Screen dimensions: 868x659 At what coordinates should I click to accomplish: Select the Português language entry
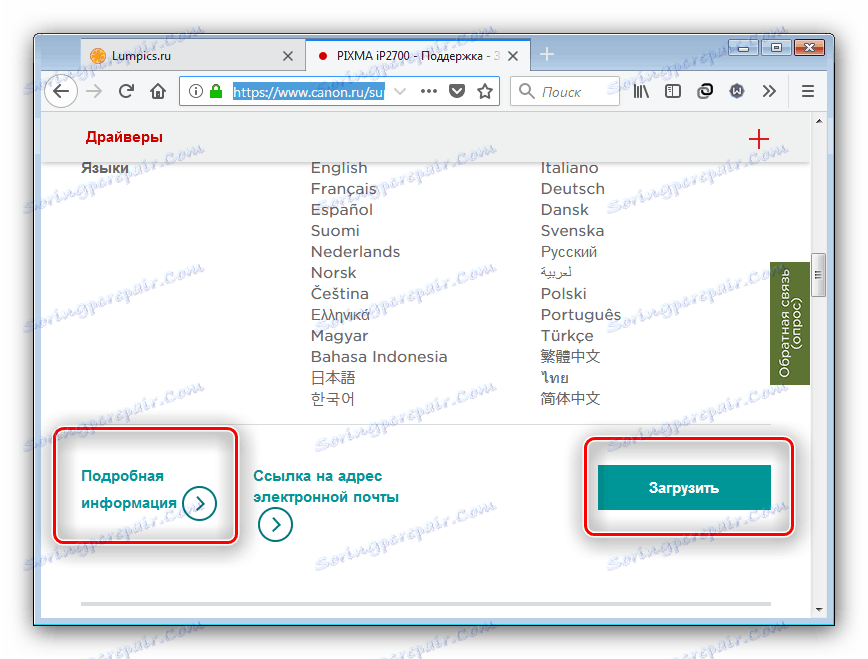coord(581,315)
